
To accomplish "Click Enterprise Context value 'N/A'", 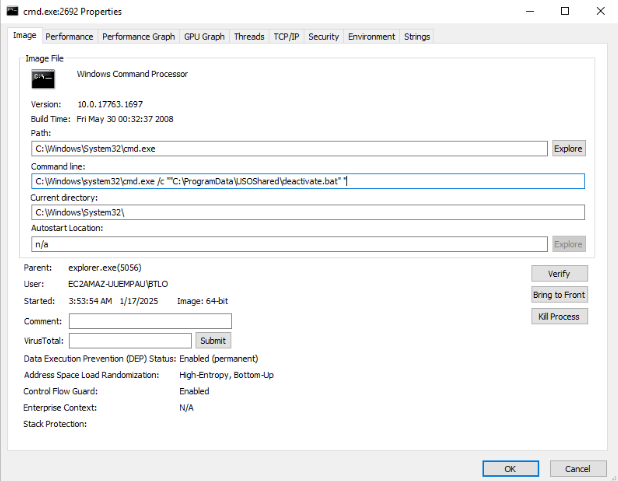I will click(186, 408).
